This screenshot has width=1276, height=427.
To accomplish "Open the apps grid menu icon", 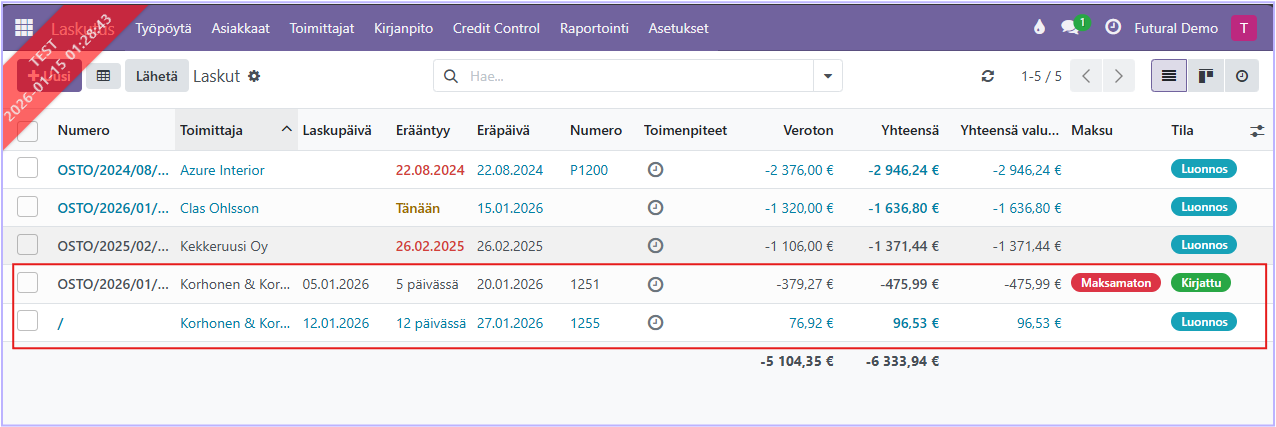I will [x=24, y=28].
